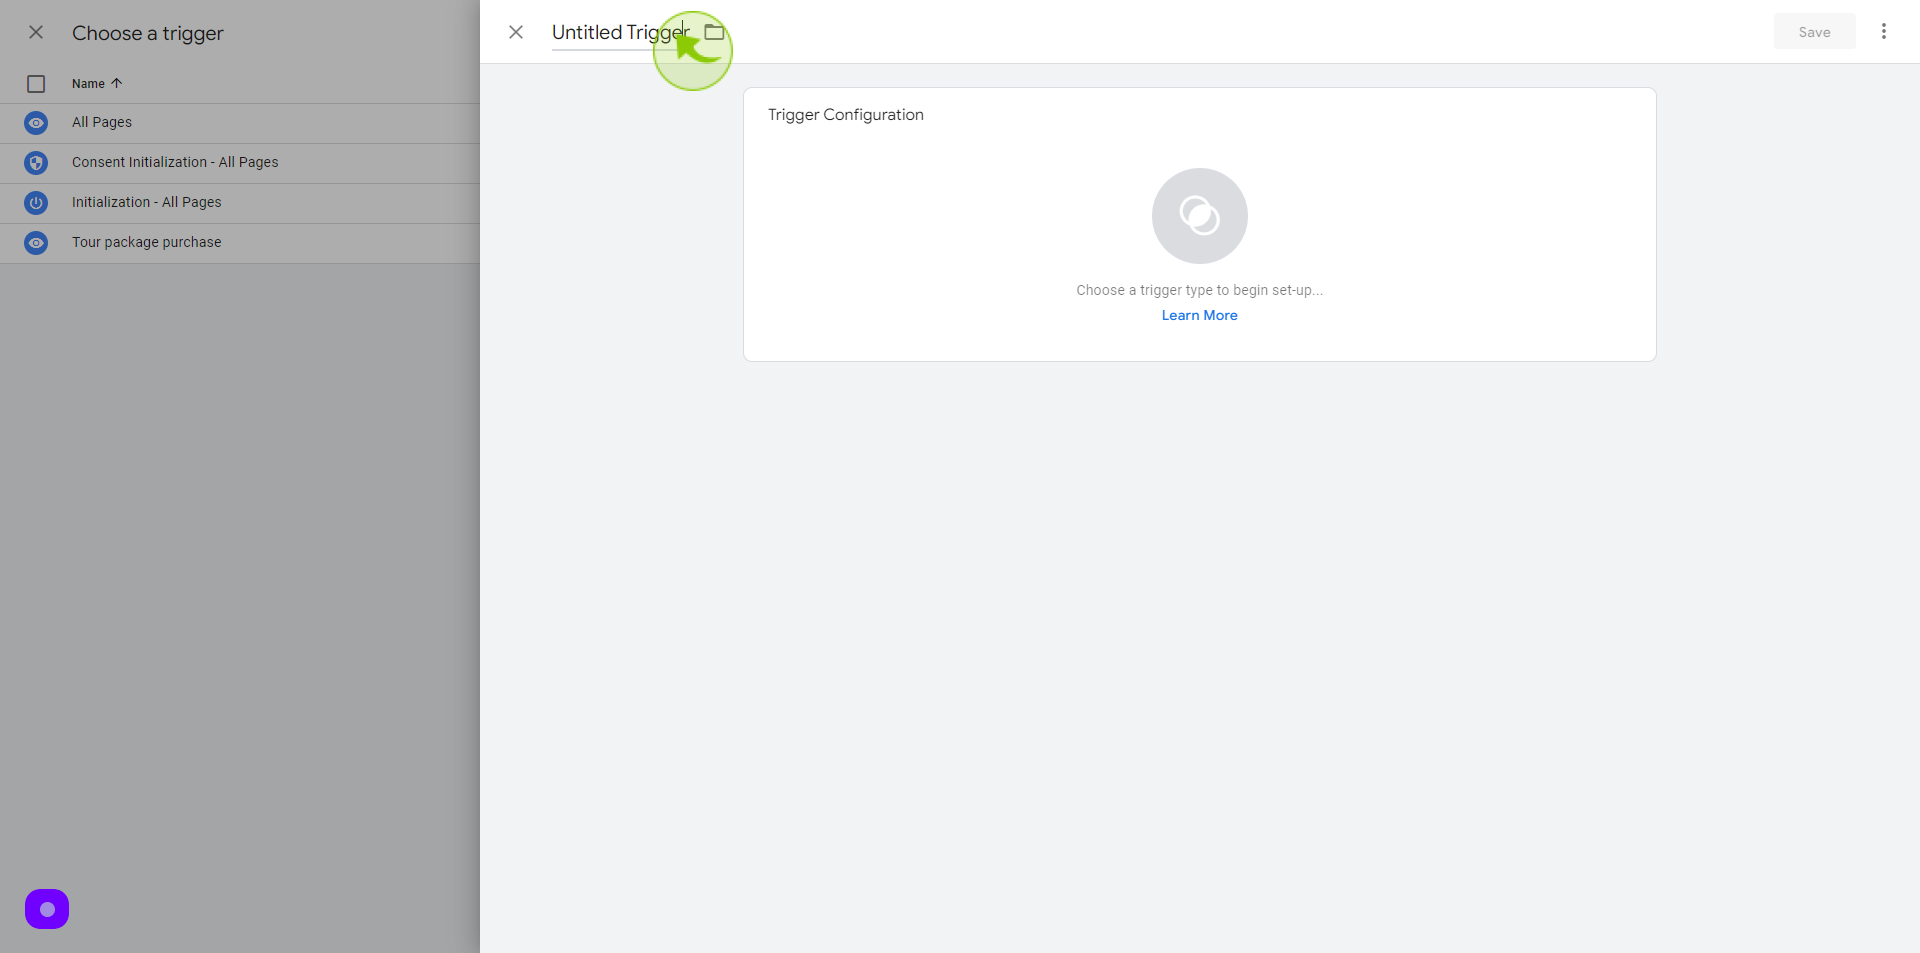Screen dimensions: 1920x953
Task: Choose Initialization - All Pages trigger
Action: click(x=240, y=203)
